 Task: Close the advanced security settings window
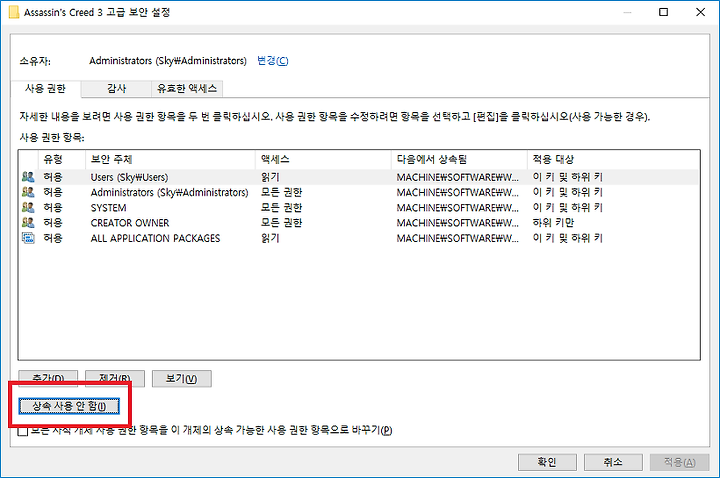[700, 12]
